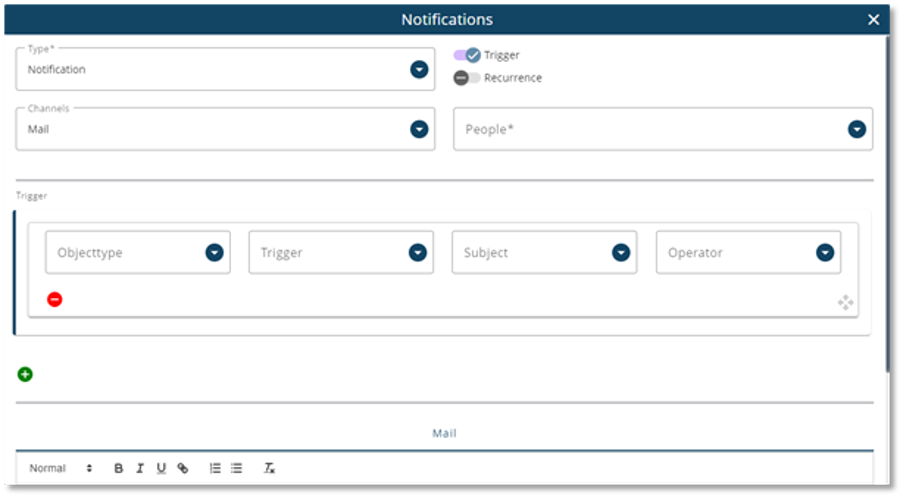Open the Type dropdown showing Notification

225,69
